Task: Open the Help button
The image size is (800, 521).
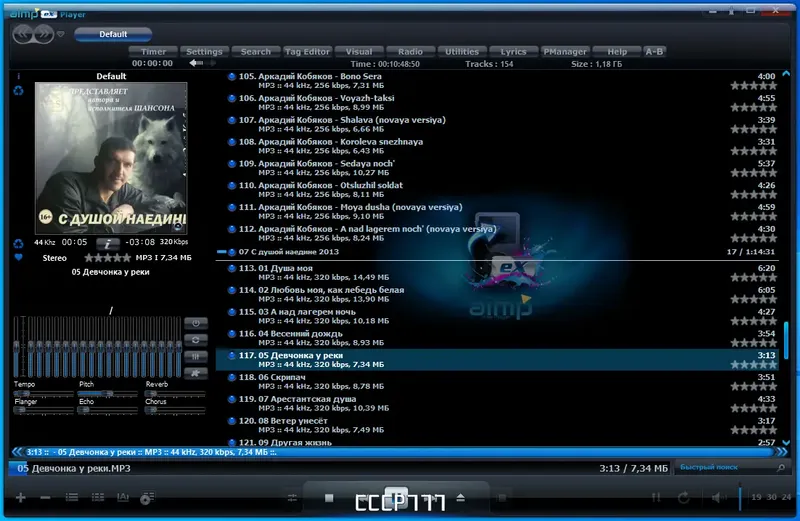Action: coord(616,52)
